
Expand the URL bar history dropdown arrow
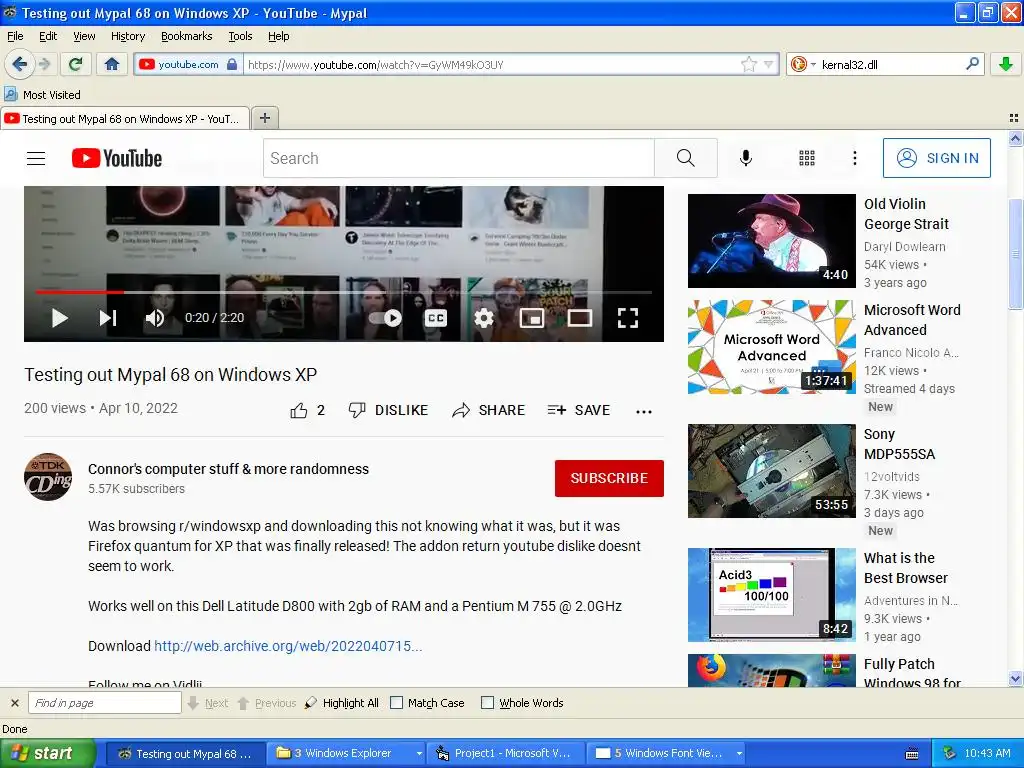click(x=769, y=64)
